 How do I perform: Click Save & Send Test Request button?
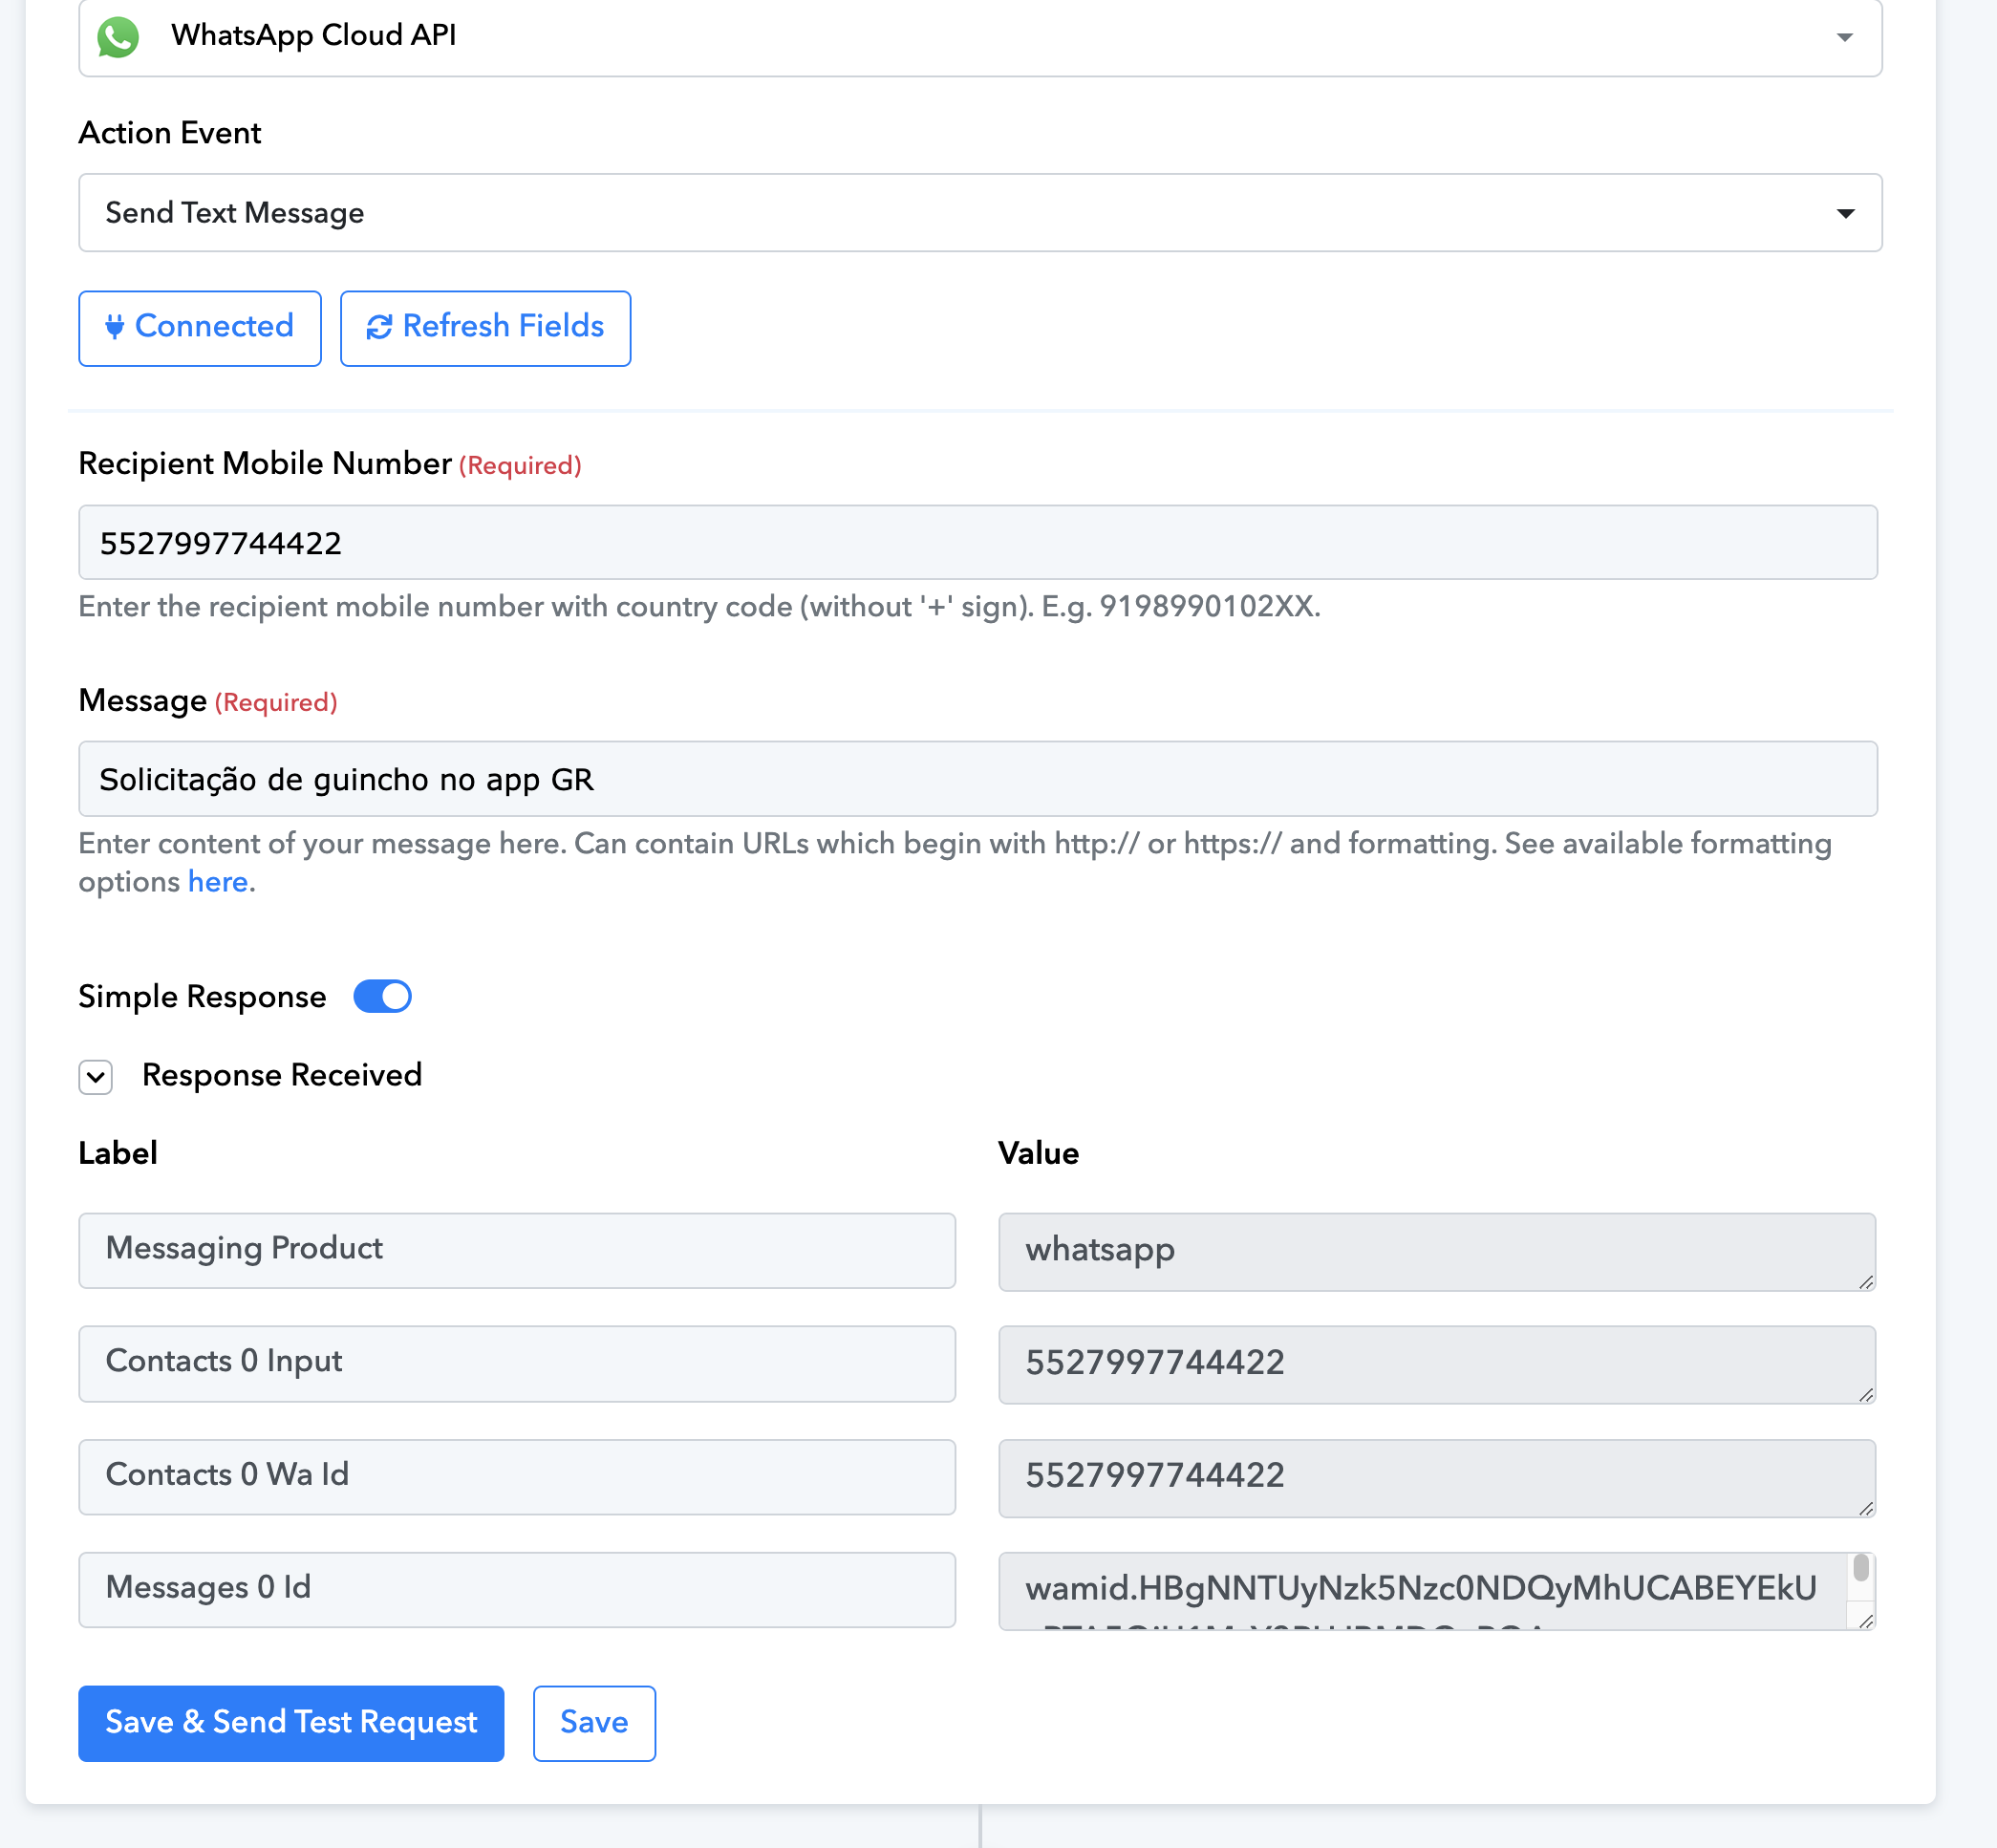(x=291, y=1723)
